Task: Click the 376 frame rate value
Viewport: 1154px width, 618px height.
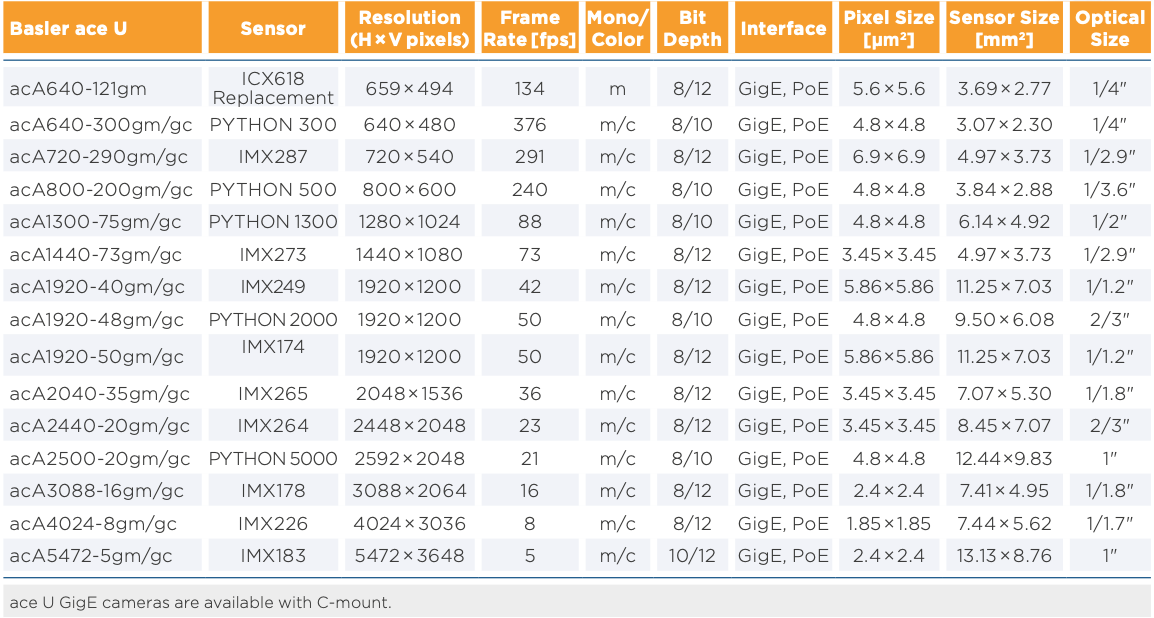Action: 529,125
